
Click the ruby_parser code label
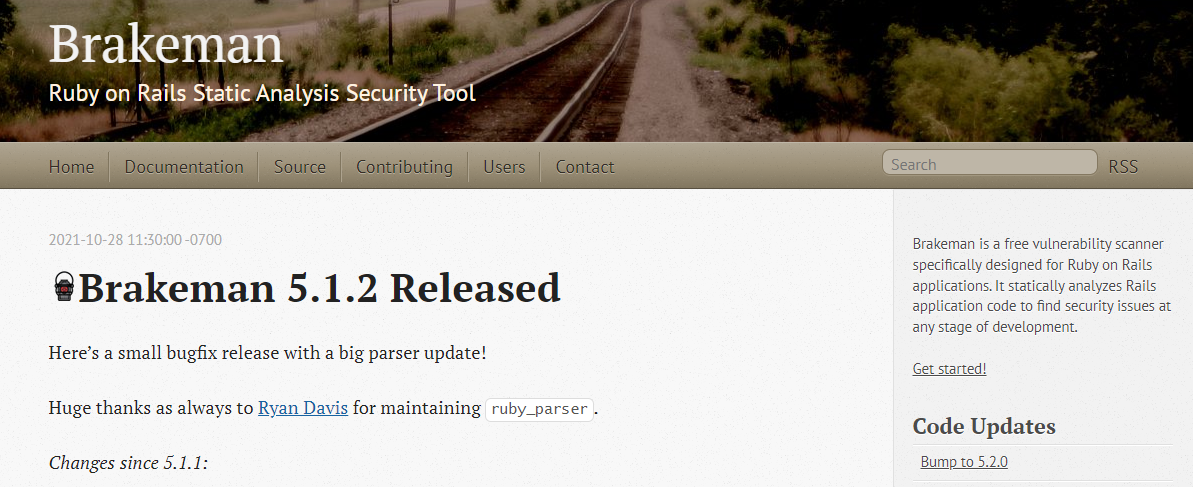(539, 409)
